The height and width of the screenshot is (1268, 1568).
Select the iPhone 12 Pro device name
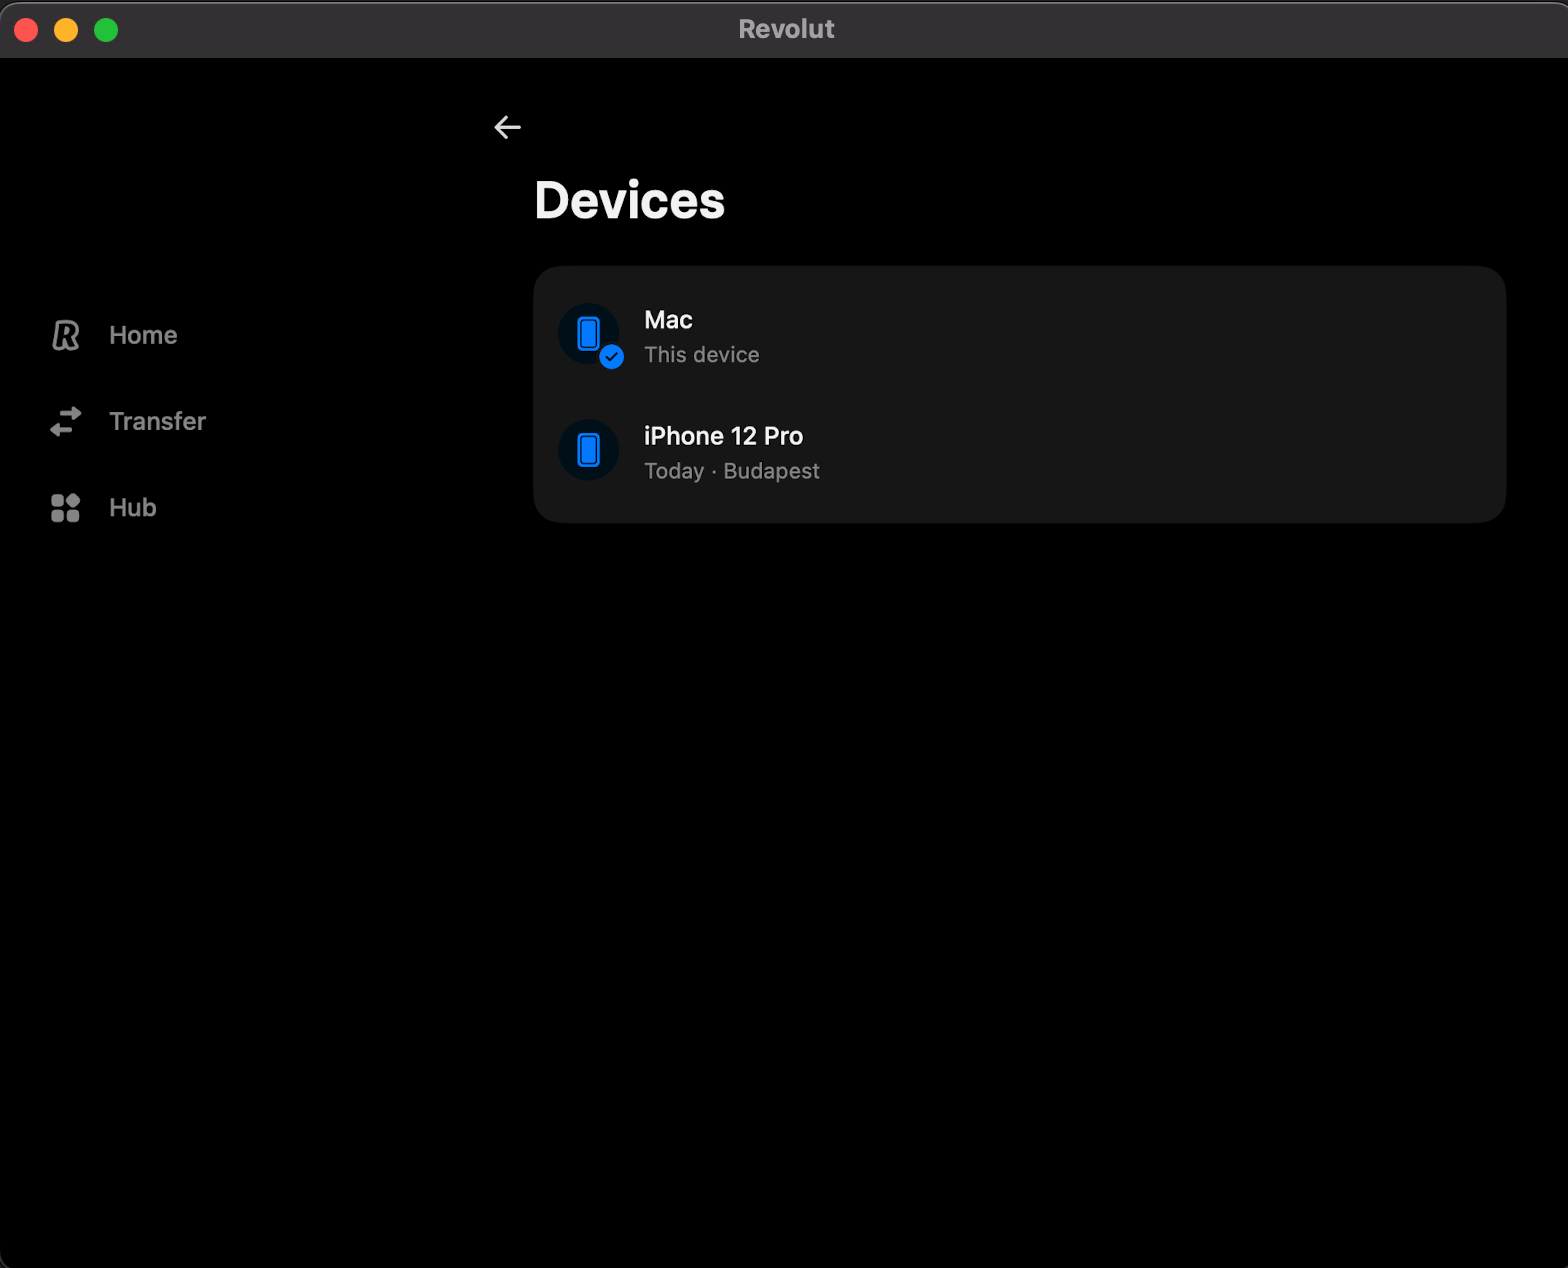(x=723, y=436)
